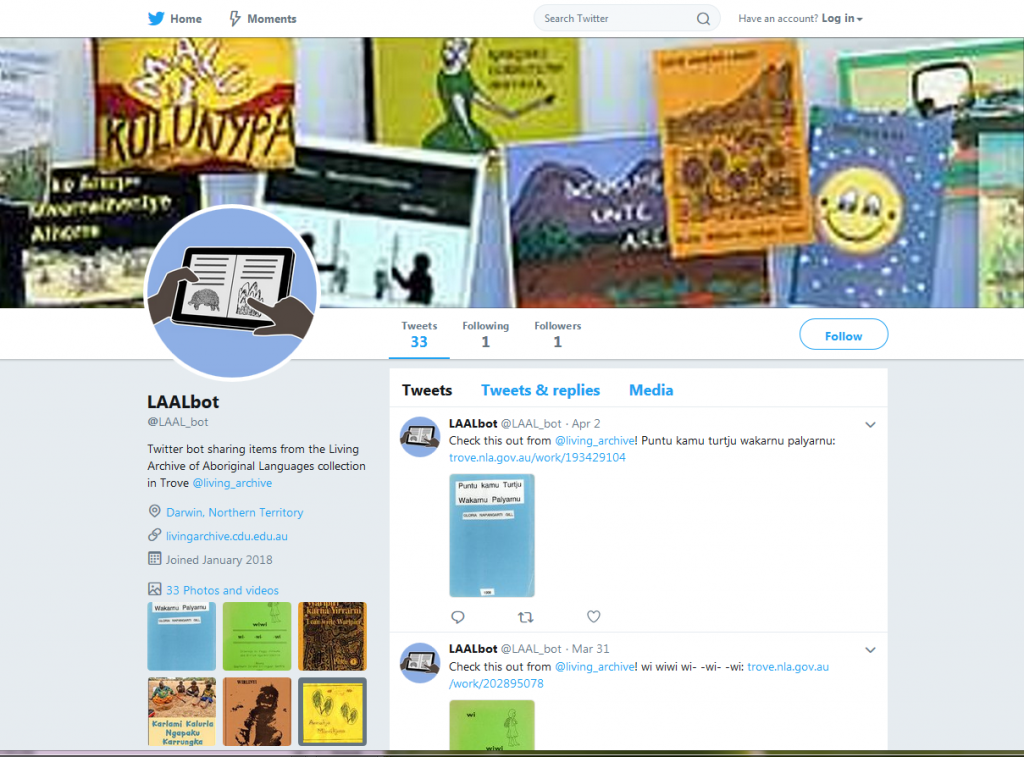
Task: Open options chevron on Mar 31 tweet
Action: pos(870,650)
